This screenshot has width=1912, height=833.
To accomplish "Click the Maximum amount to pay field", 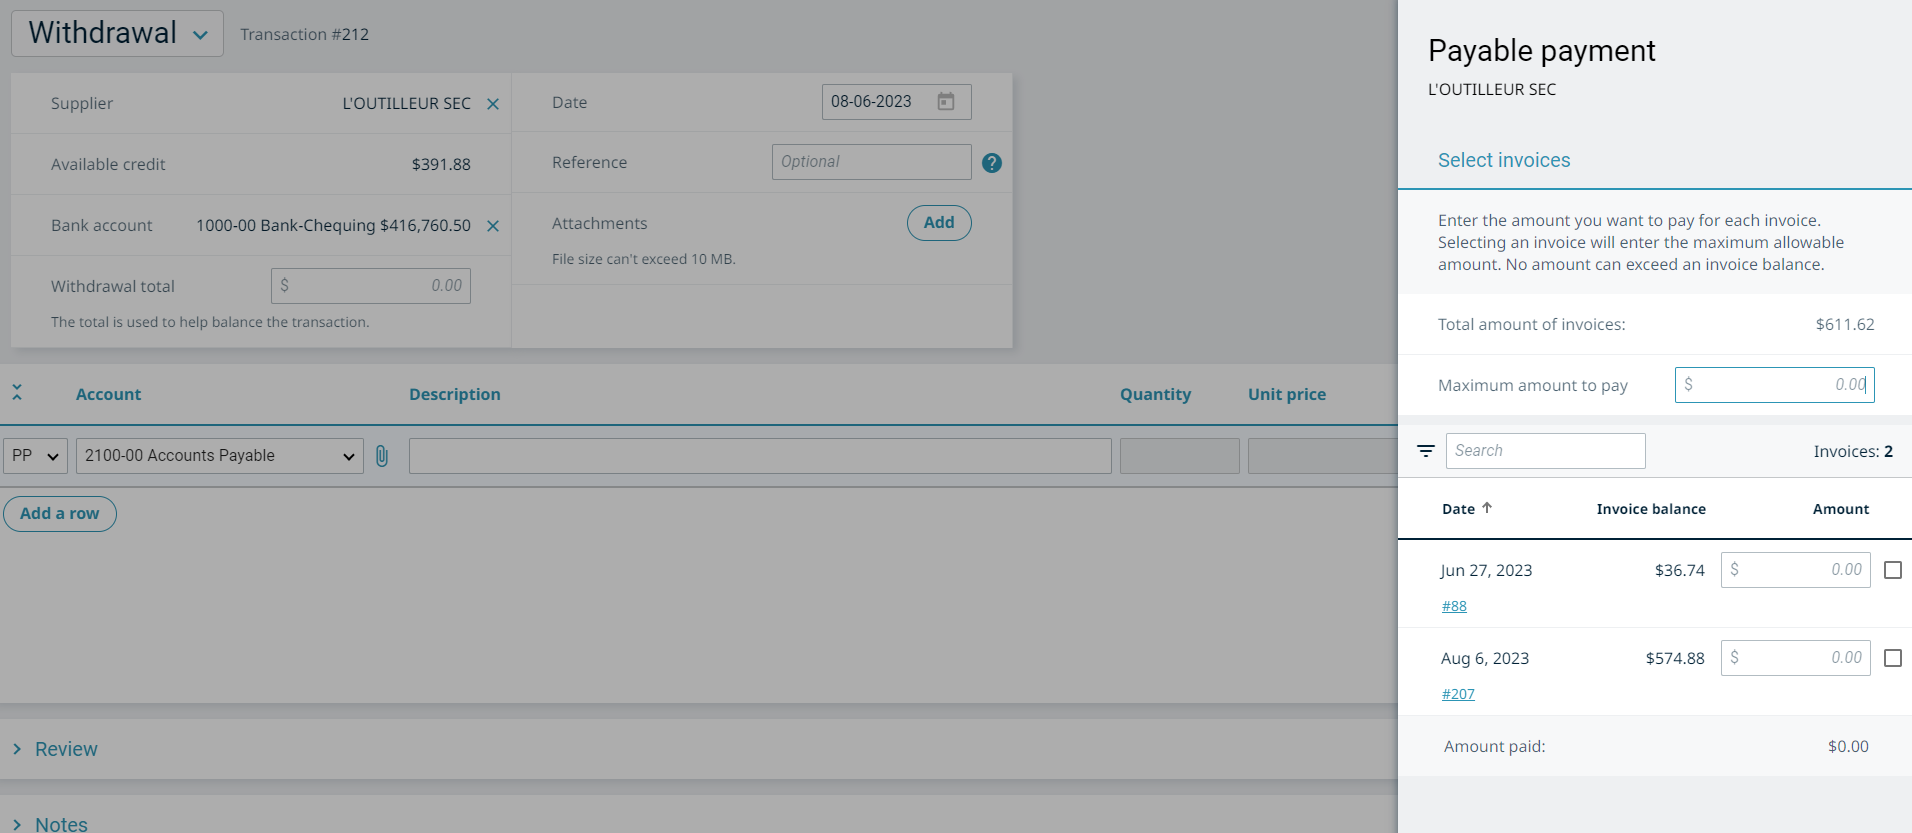I will pos(1774,385).
